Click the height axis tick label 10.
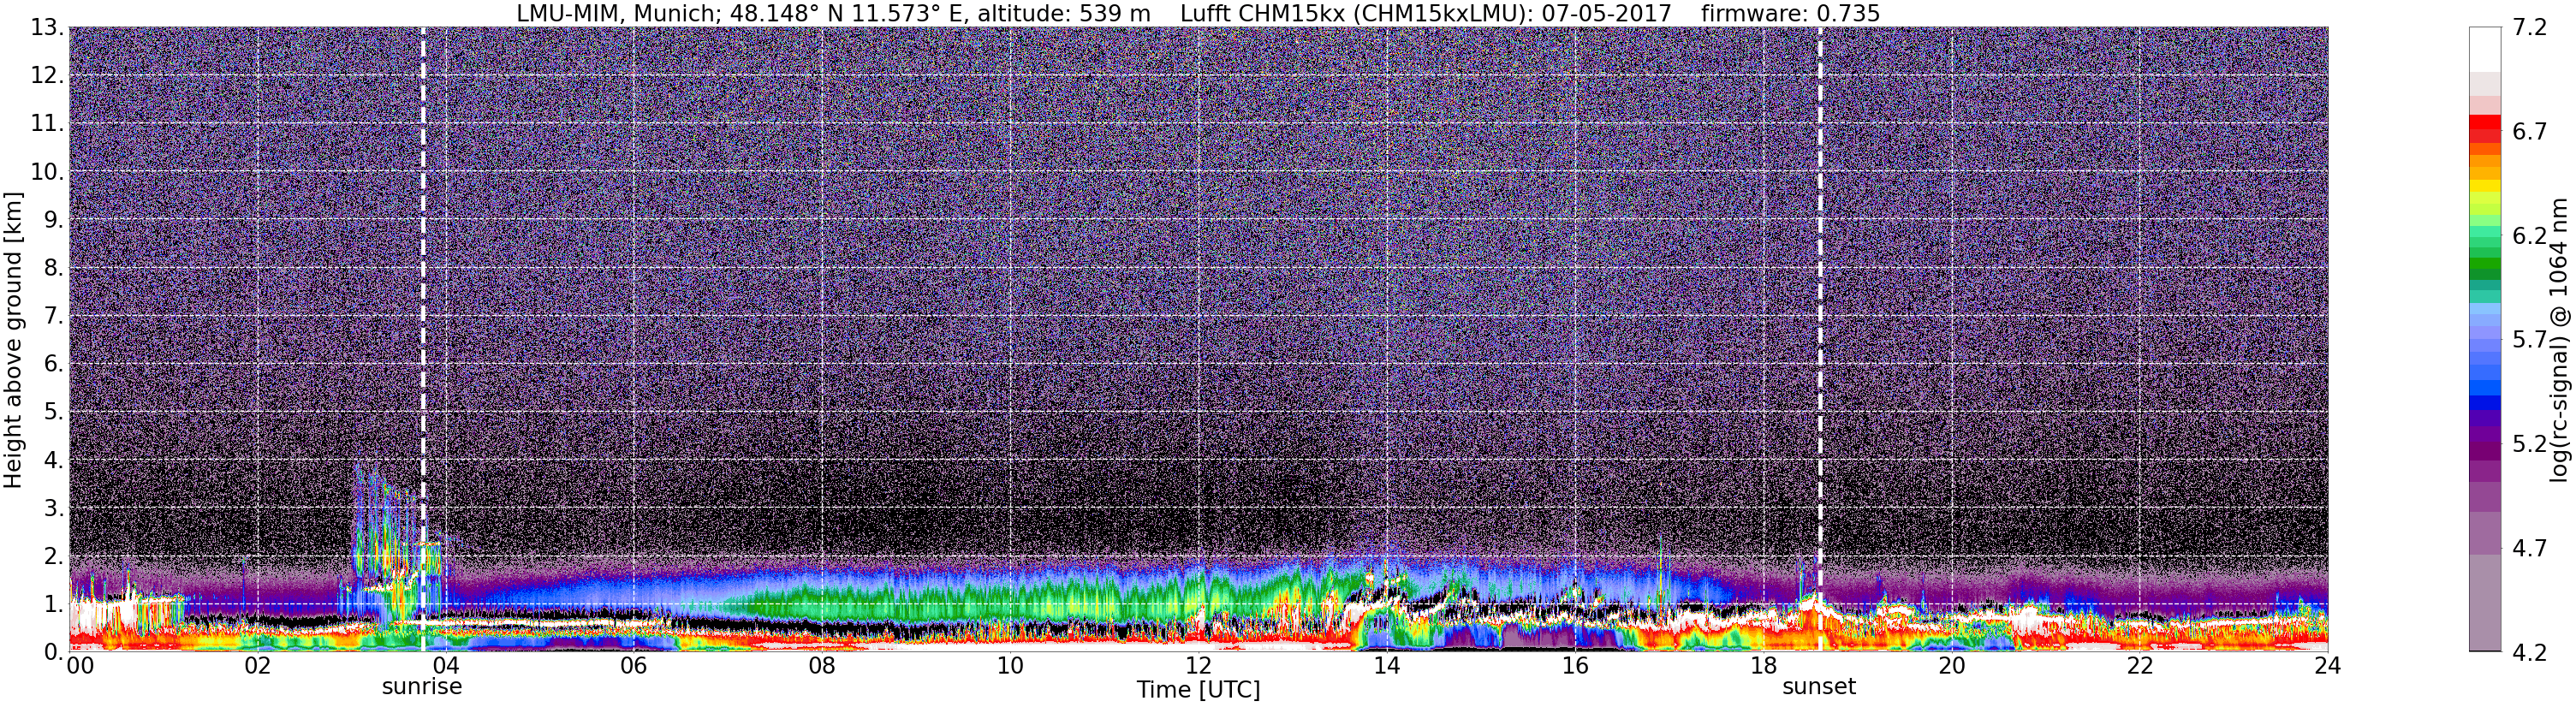This screenshot has width=2576, height=707. click(x=48, y=171)
